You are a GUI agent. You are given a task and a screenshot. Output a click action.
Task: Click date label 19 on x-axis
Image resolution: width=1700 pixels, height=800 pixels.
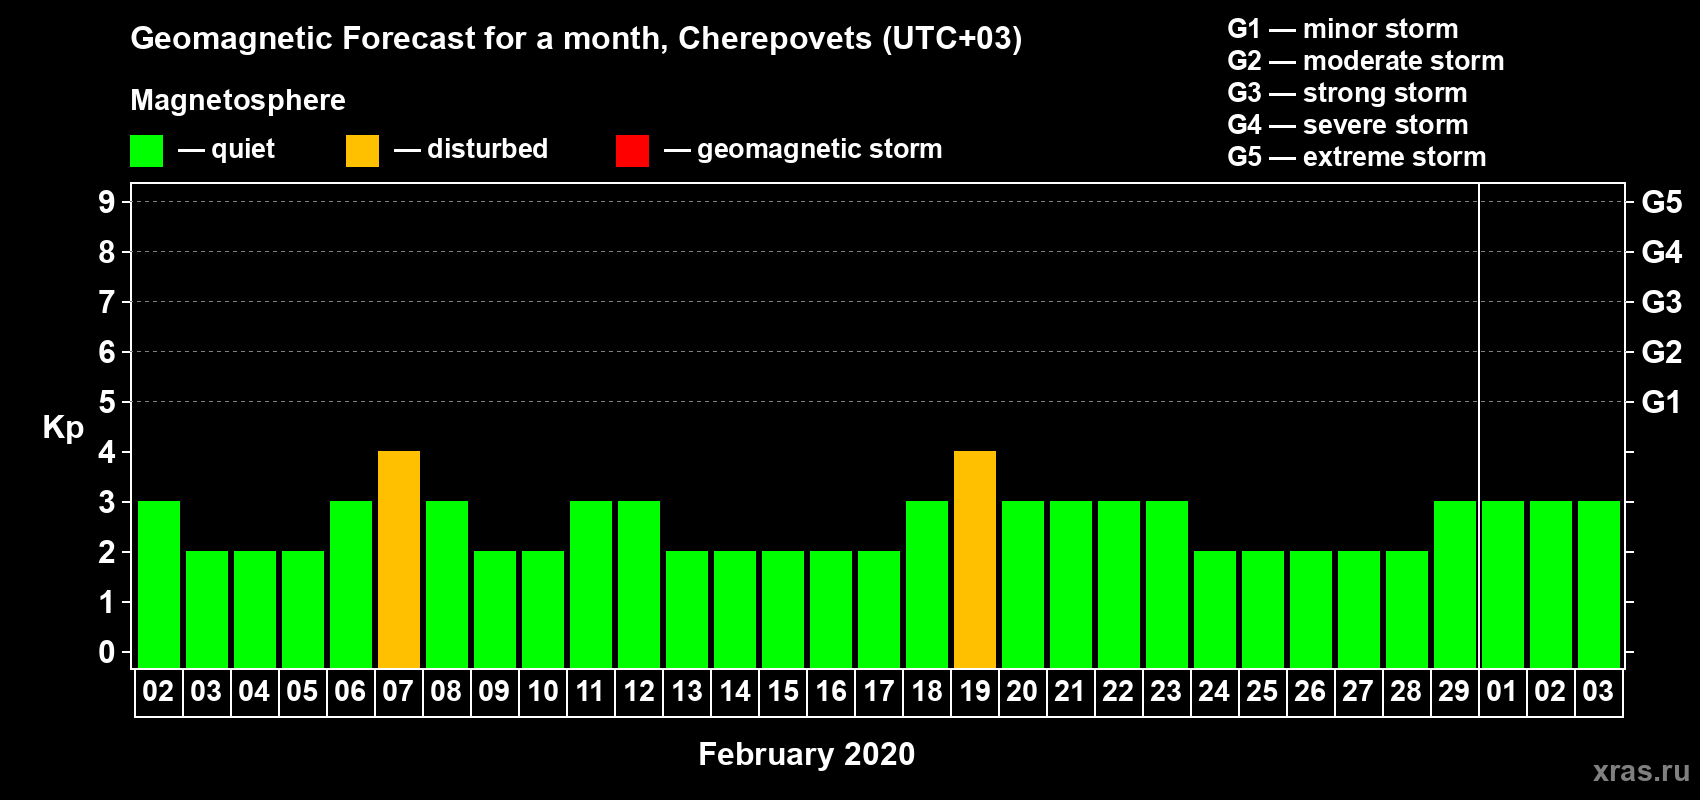pos(974,691)
